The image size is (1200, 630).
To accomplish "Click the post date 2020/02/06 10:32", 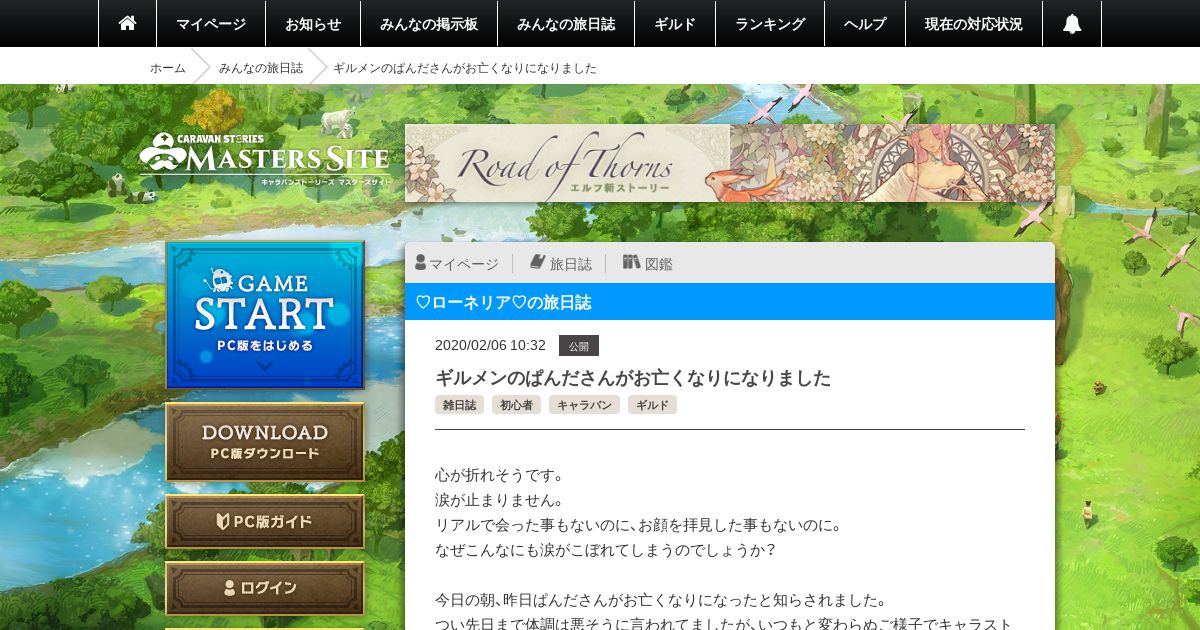I will pos(490,345).
